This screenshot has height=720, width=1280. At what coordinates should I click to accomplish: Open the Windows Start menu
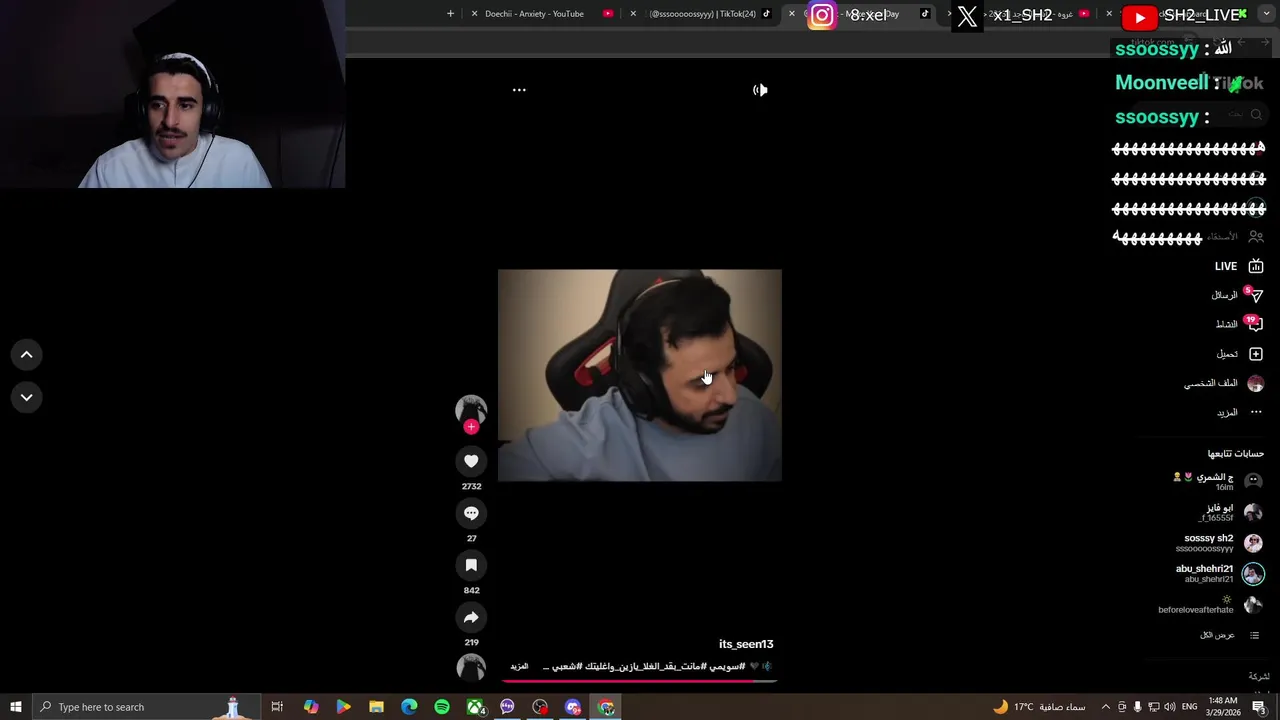pos(16,707)
